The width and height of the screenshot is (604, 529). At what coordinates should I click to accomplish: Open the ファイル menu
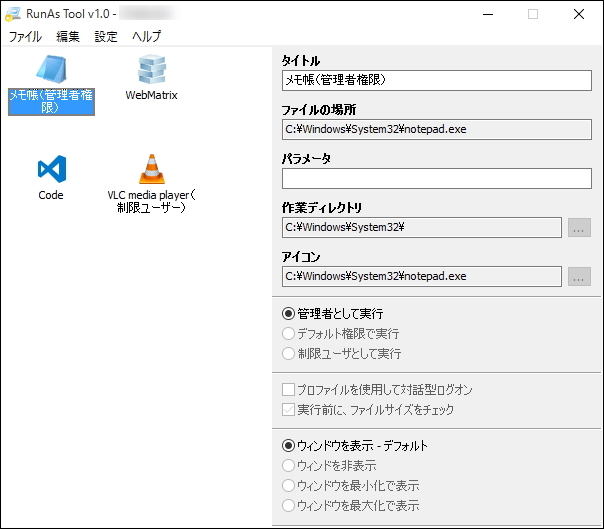(25, 37)
